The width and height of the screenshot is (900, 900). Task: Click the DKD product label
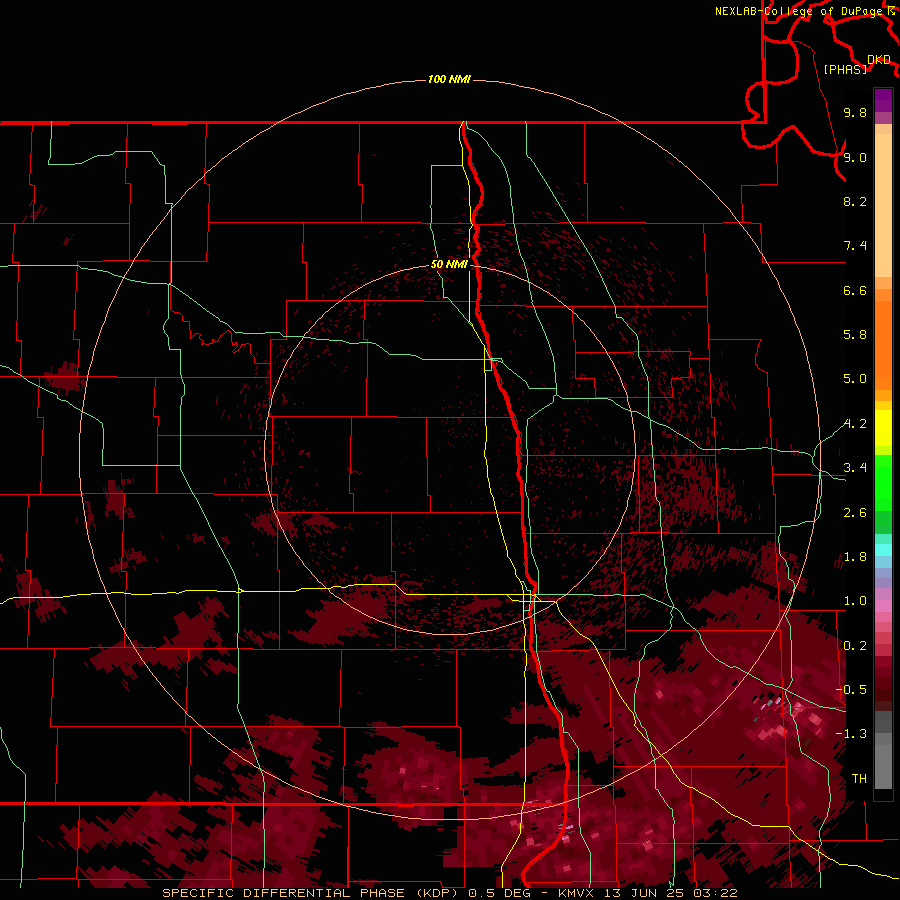click(879, 60)
